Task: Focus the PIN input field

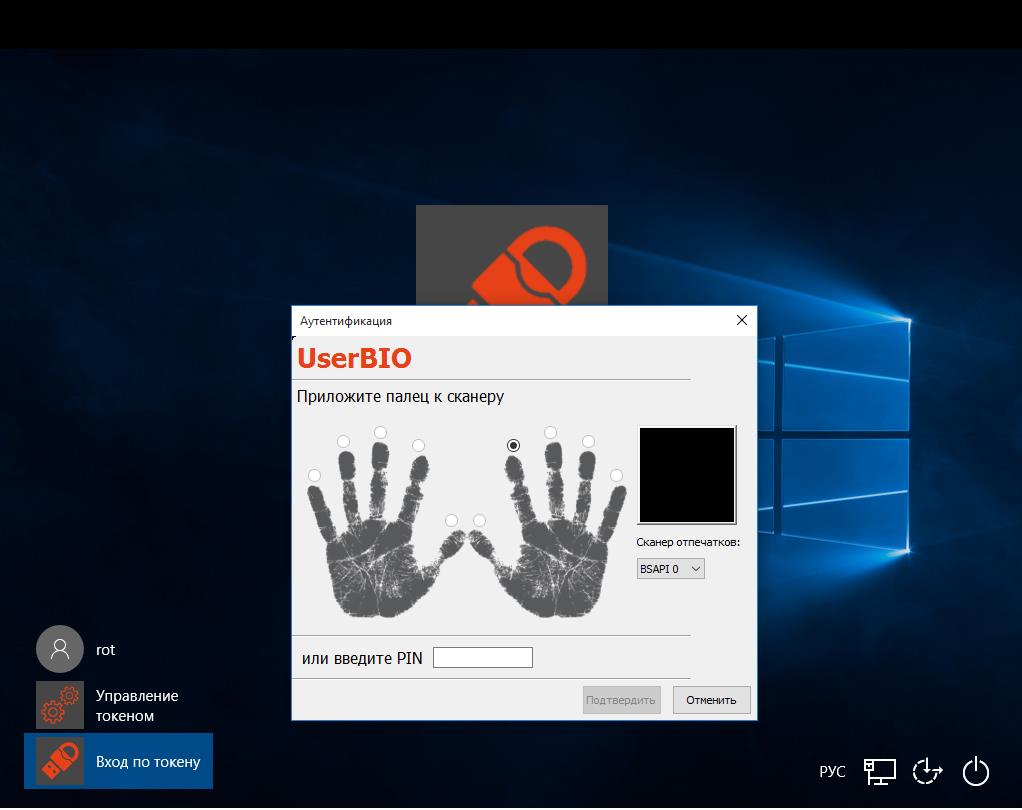Action: [483, 658]
